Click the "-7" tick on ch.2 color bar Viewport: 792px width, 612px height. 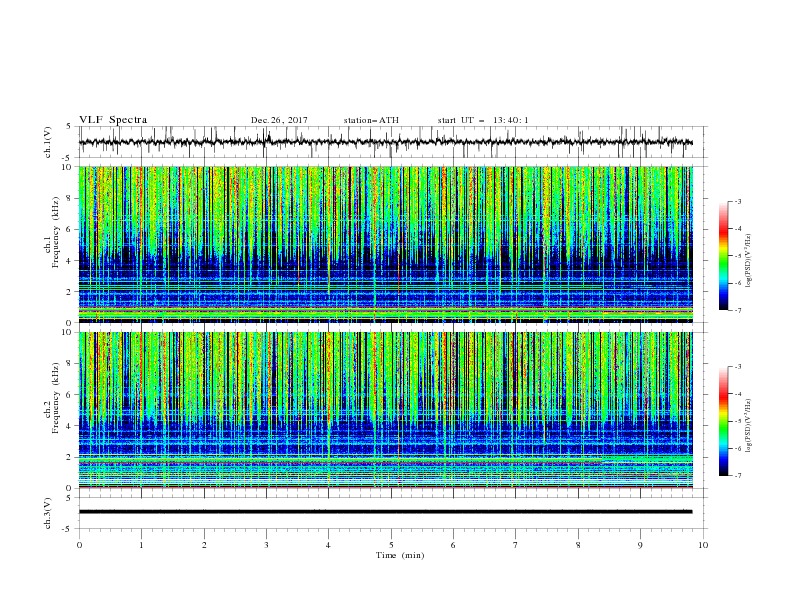737,475
